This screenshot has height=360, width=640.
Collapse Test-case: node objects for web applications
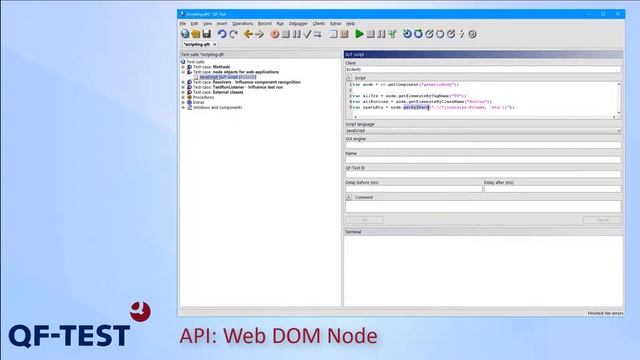coord(183,72)
